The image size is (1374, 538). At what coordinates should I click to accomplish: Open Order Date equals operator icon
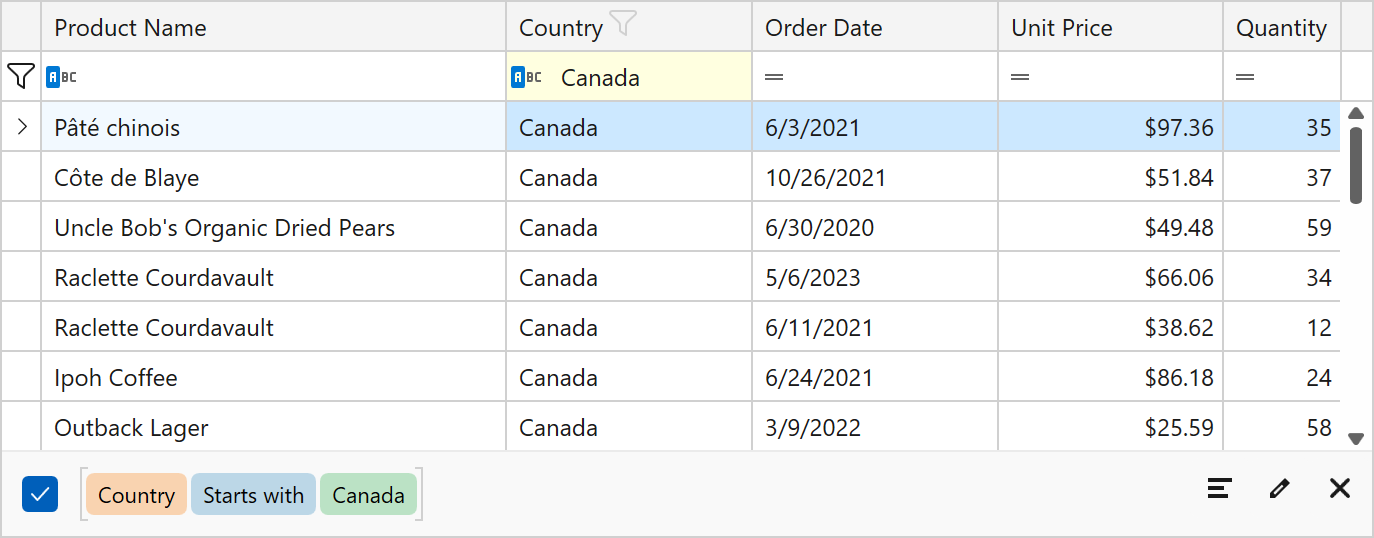(774, 77)
